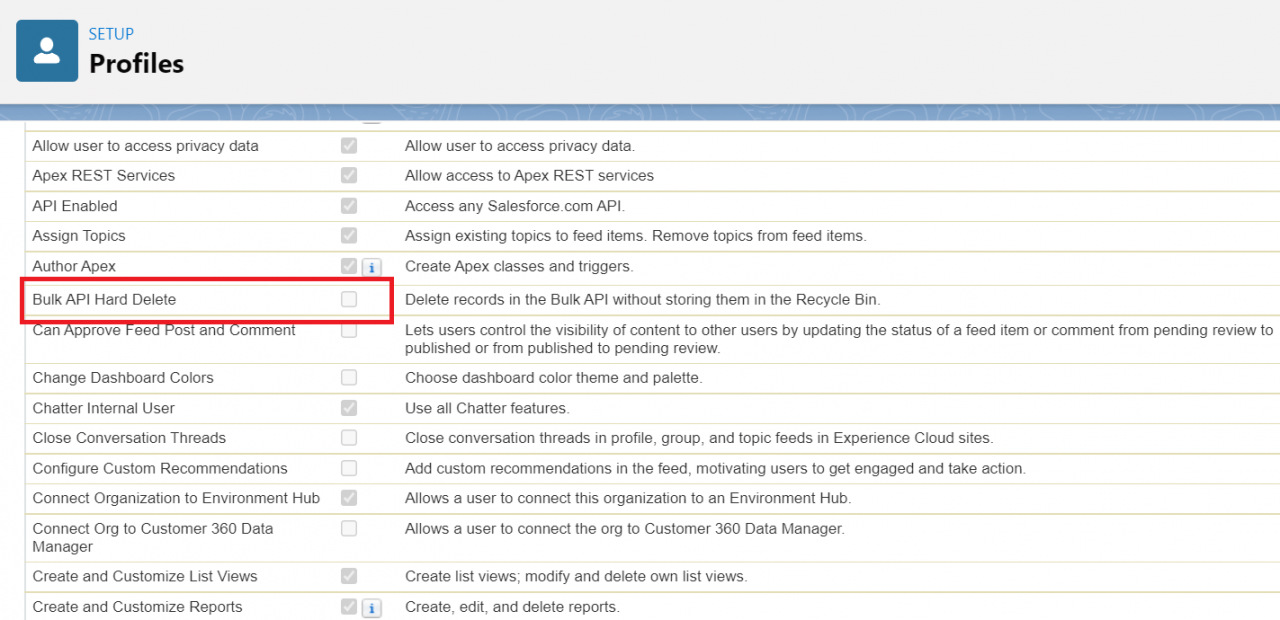The height and width of the screenshot is (620, 1280).
Task: Enable Can Approve Feed Post and Comment checkbox
Action: click(x=349, y=330)
